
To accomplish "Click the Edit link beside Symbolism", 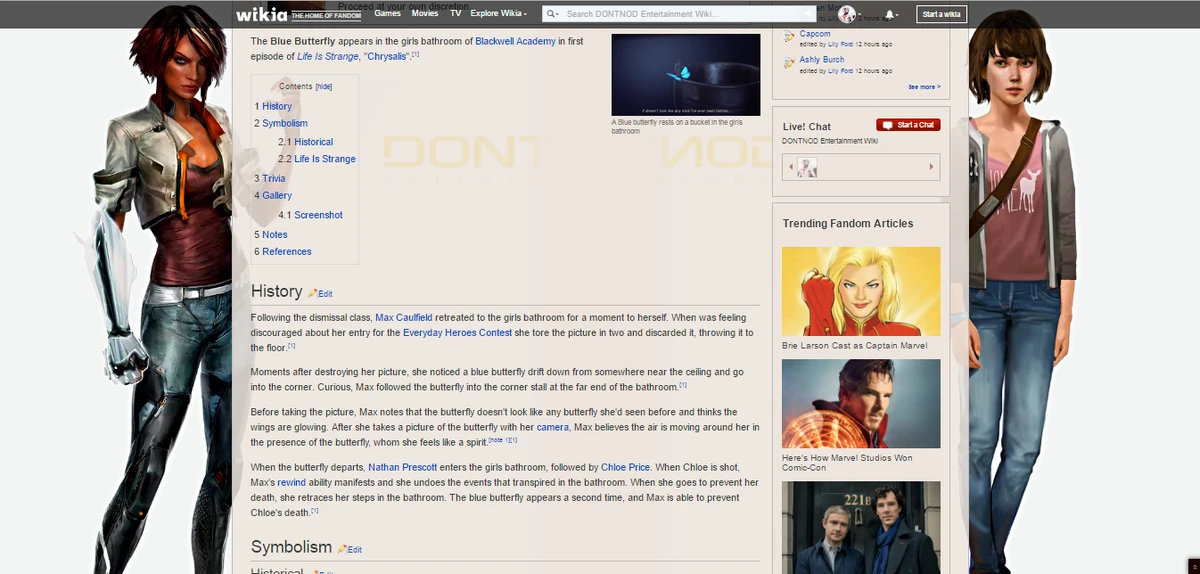I will point(355,550).
